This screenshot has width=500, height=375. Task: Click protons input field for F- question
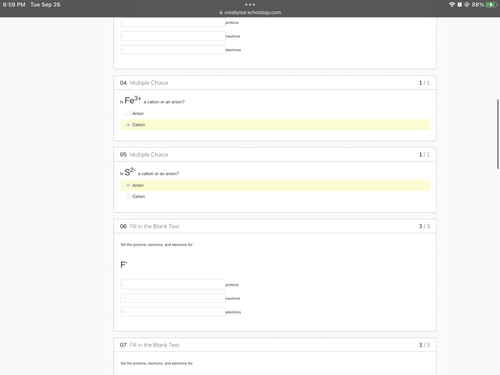[x=173, y=285]
